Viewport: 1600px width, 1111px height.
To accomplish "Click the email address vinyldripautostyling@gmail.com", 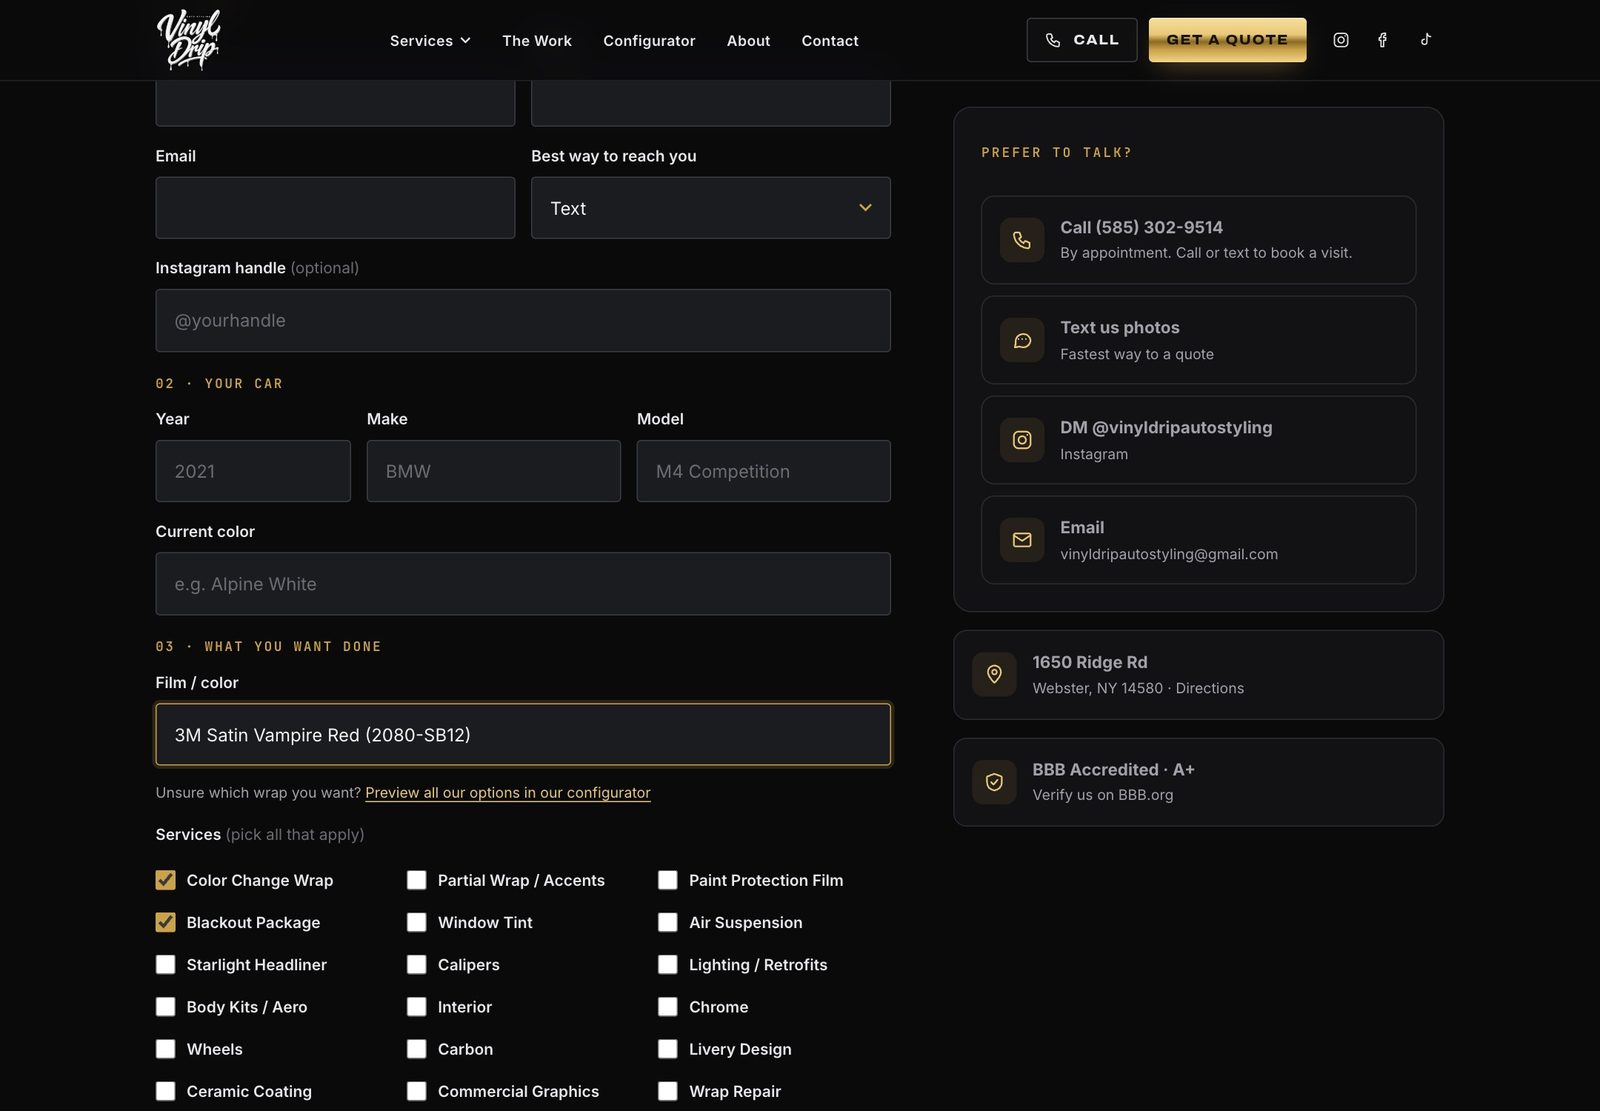I will tap(1169, 554).
